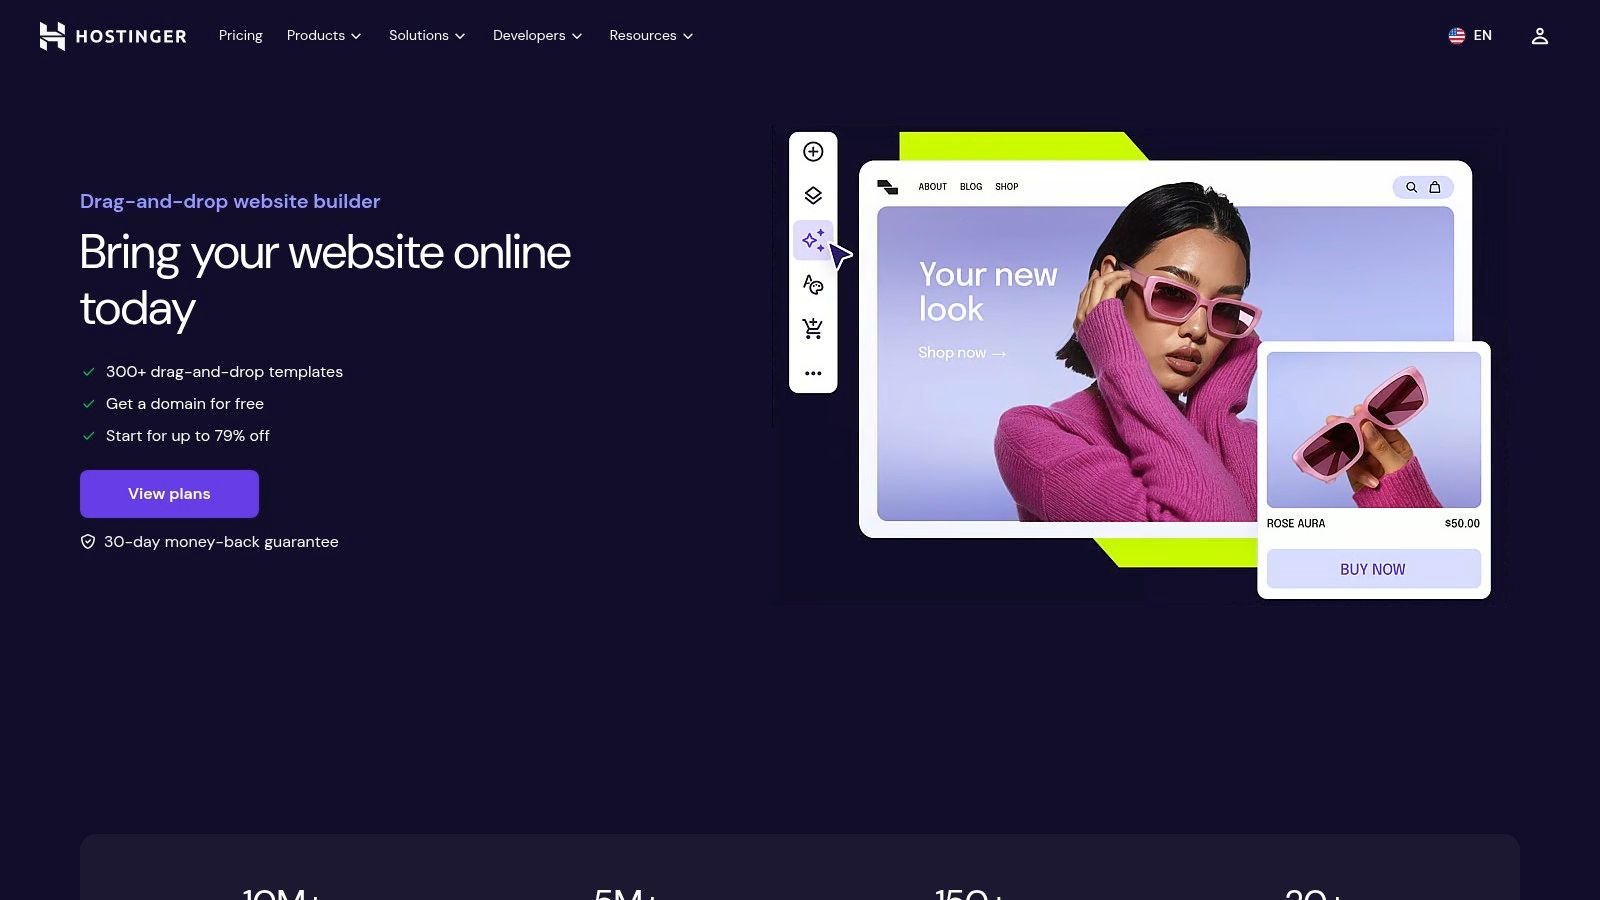Click the search icon in preview site
The image size is (1600, 900).
(1411, 187)
